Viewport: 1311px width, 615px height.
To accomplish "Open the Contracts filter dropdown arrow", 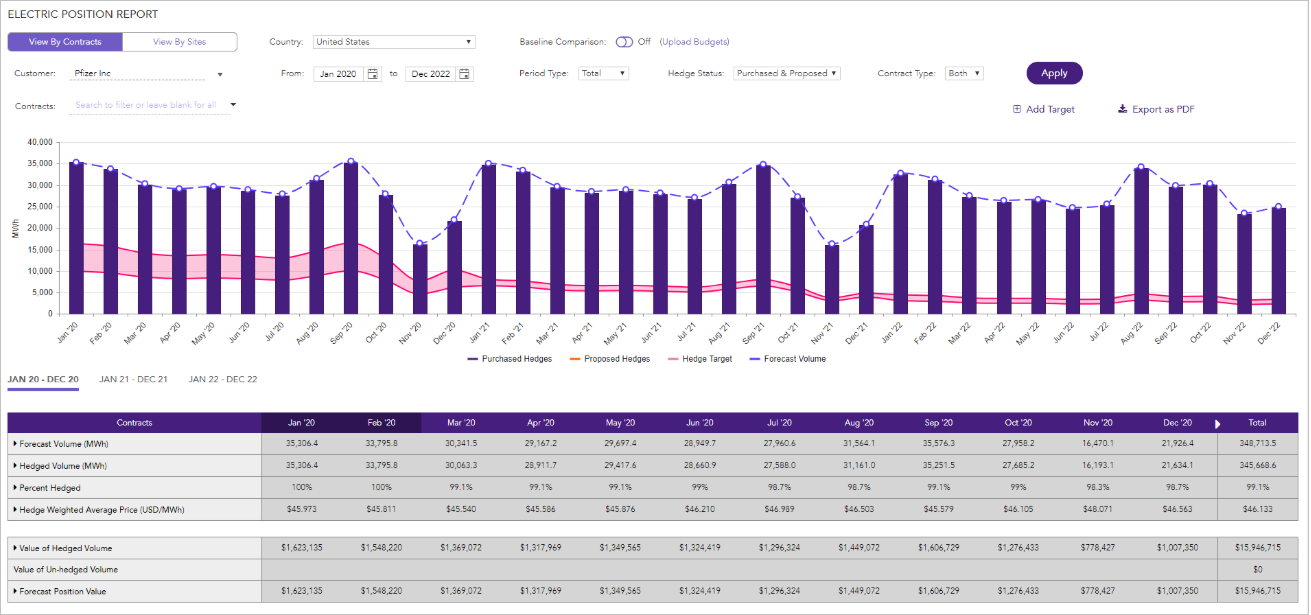I will (233, 104).
